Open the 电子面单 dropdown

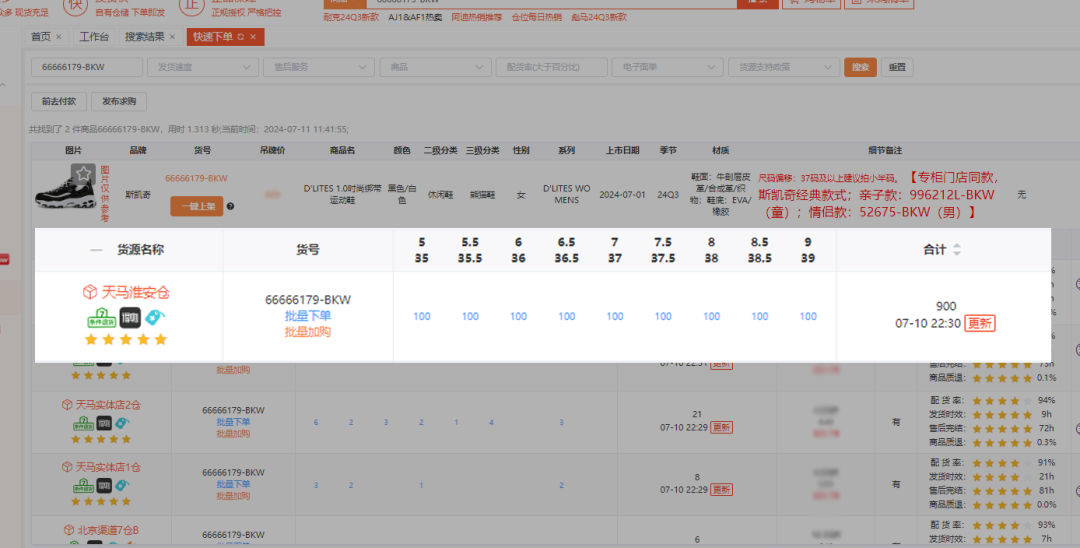click(667, 67)
